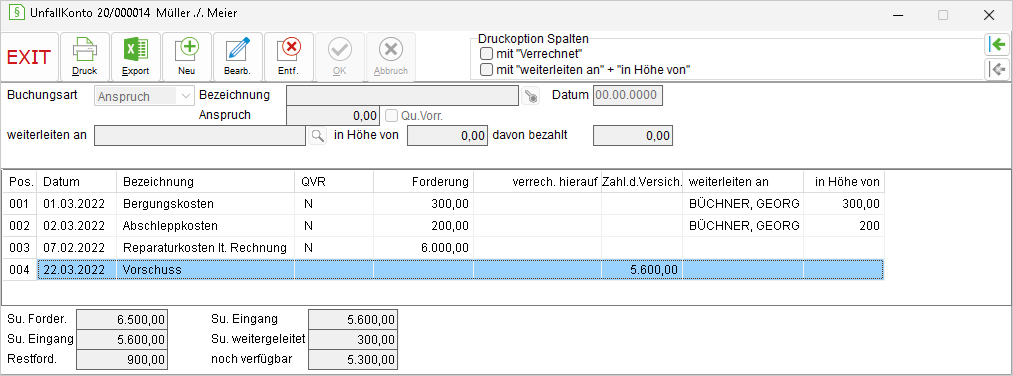Edit entry with Bearb. pencil button
This screenshot has width=1013, height=376.
point(238,57)
